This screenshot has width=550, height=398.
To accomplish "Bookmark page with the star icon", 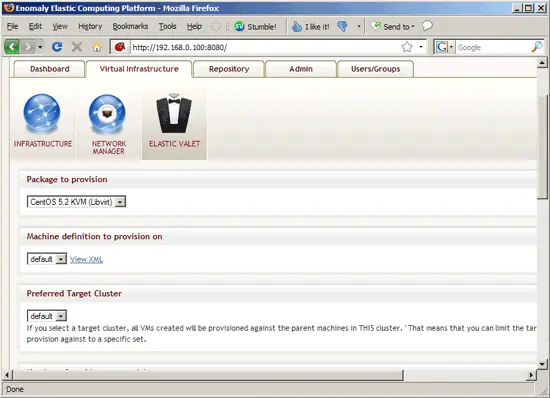I will pyautogui.click(x=407, y=47).
